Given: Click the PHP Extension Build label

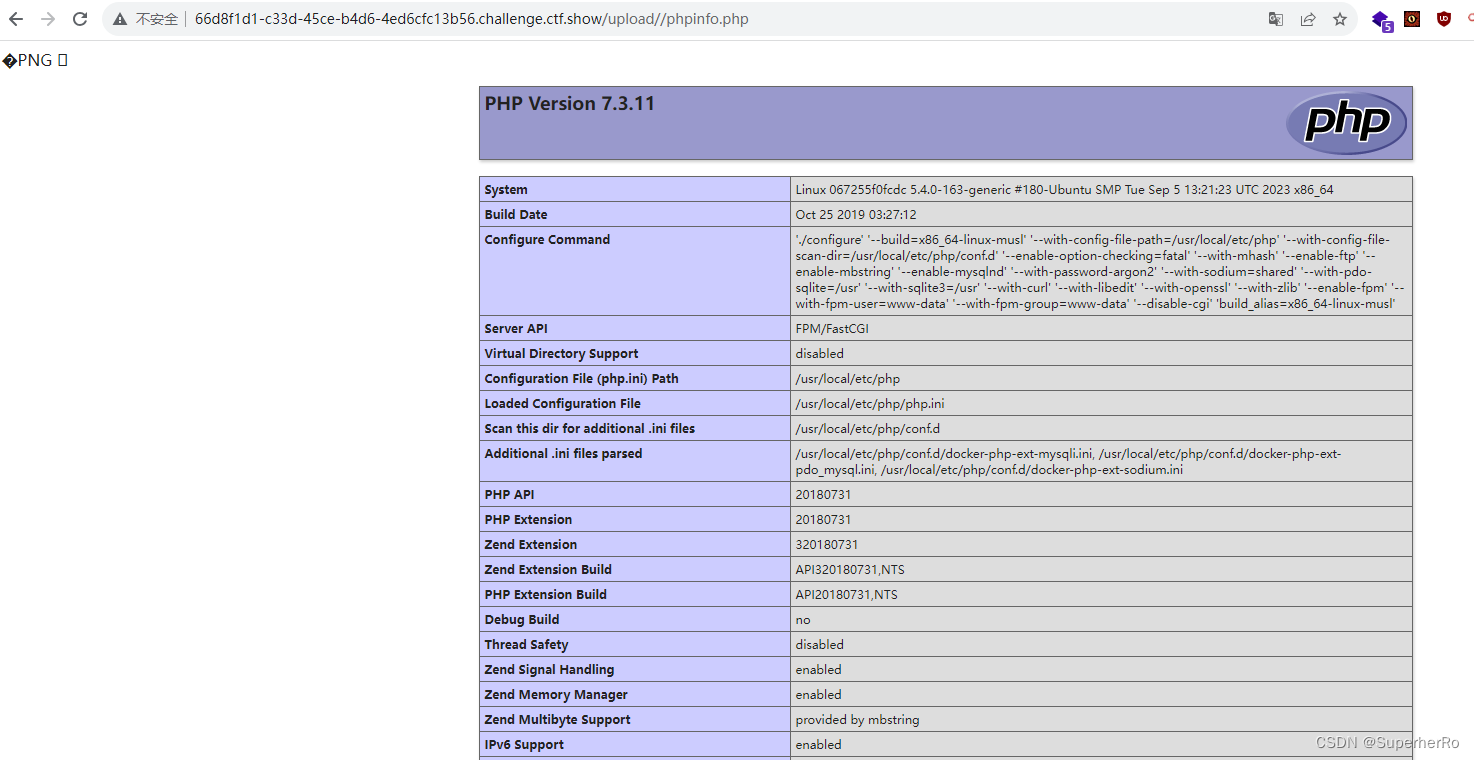Looking at the screenshot, I should pos(546,595).
